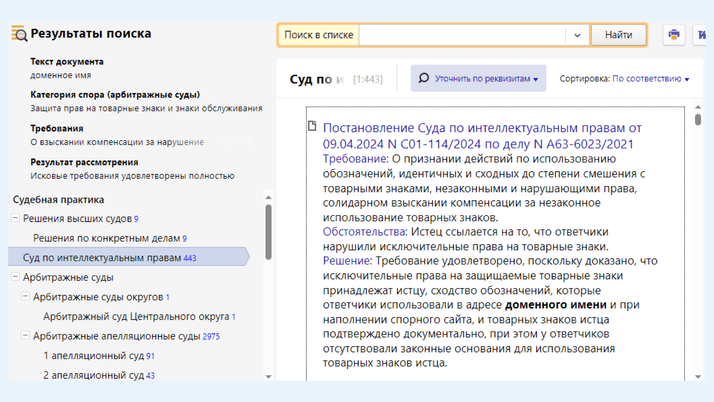Click the tree panel scrollbar thumb

[x=268, y=232]
